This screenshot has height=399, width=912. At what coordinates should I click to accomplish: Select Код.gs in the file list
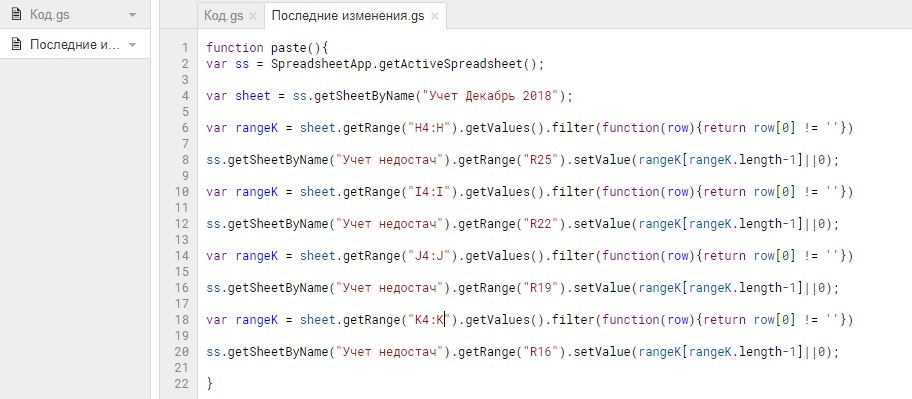pos(74,15)
